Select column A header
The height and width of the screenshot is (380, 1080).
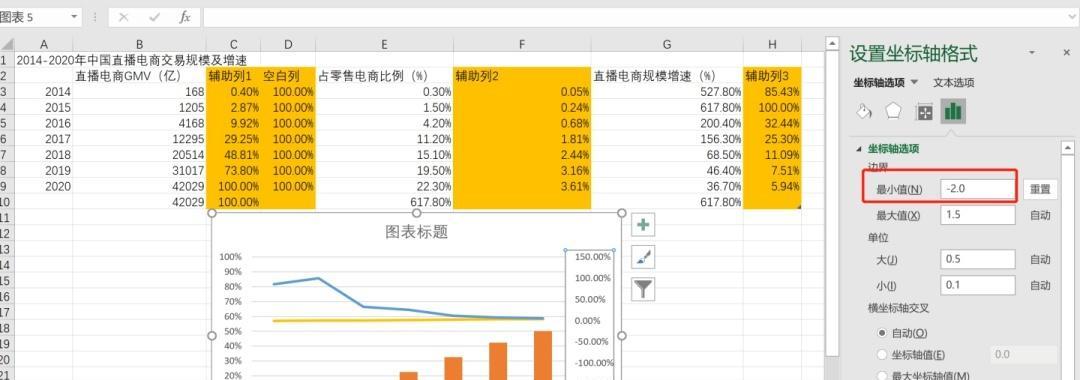coord(43,45)
